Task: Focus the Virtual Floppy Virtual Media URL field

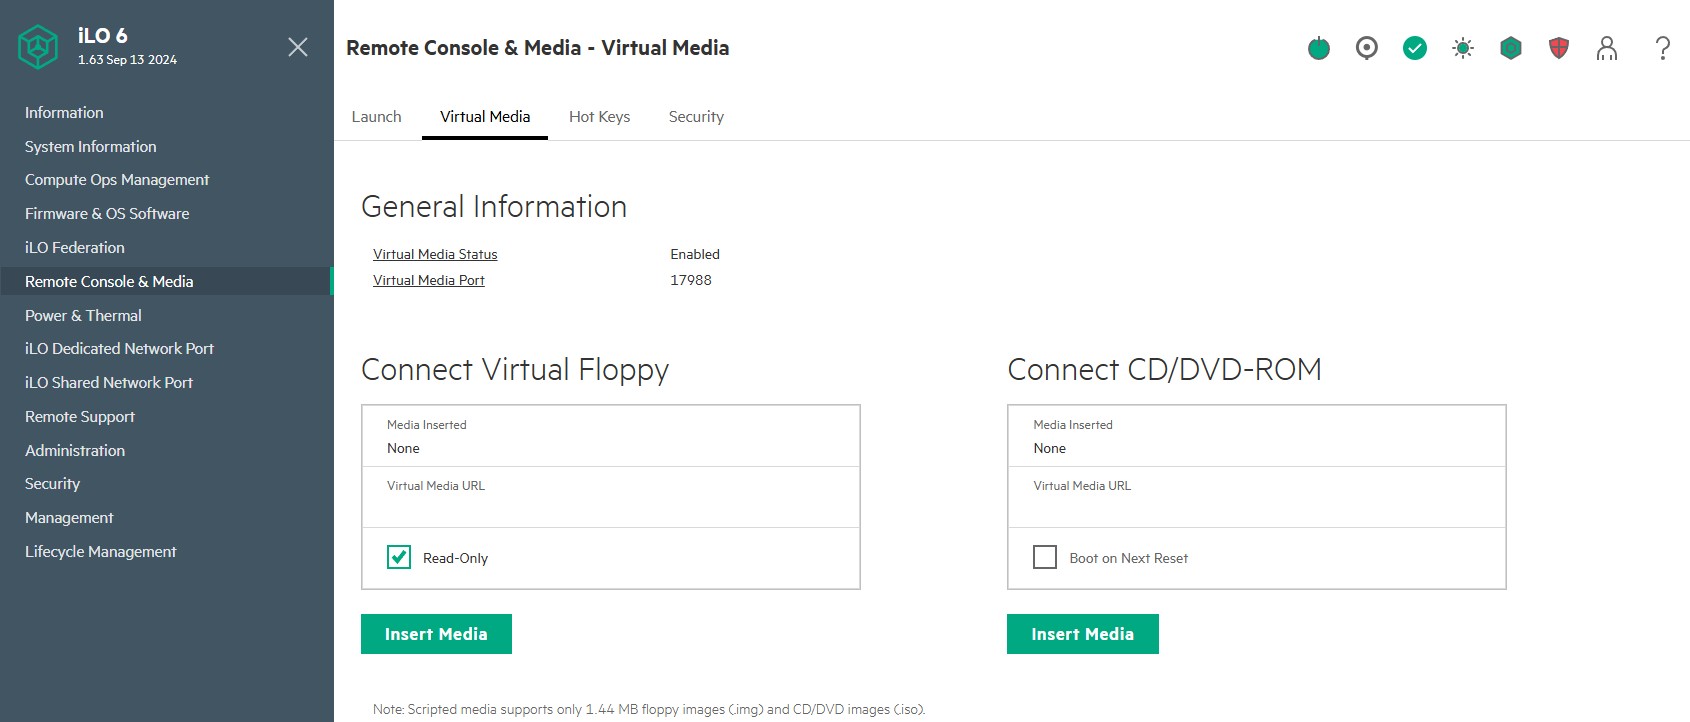Action: point(611,497)
